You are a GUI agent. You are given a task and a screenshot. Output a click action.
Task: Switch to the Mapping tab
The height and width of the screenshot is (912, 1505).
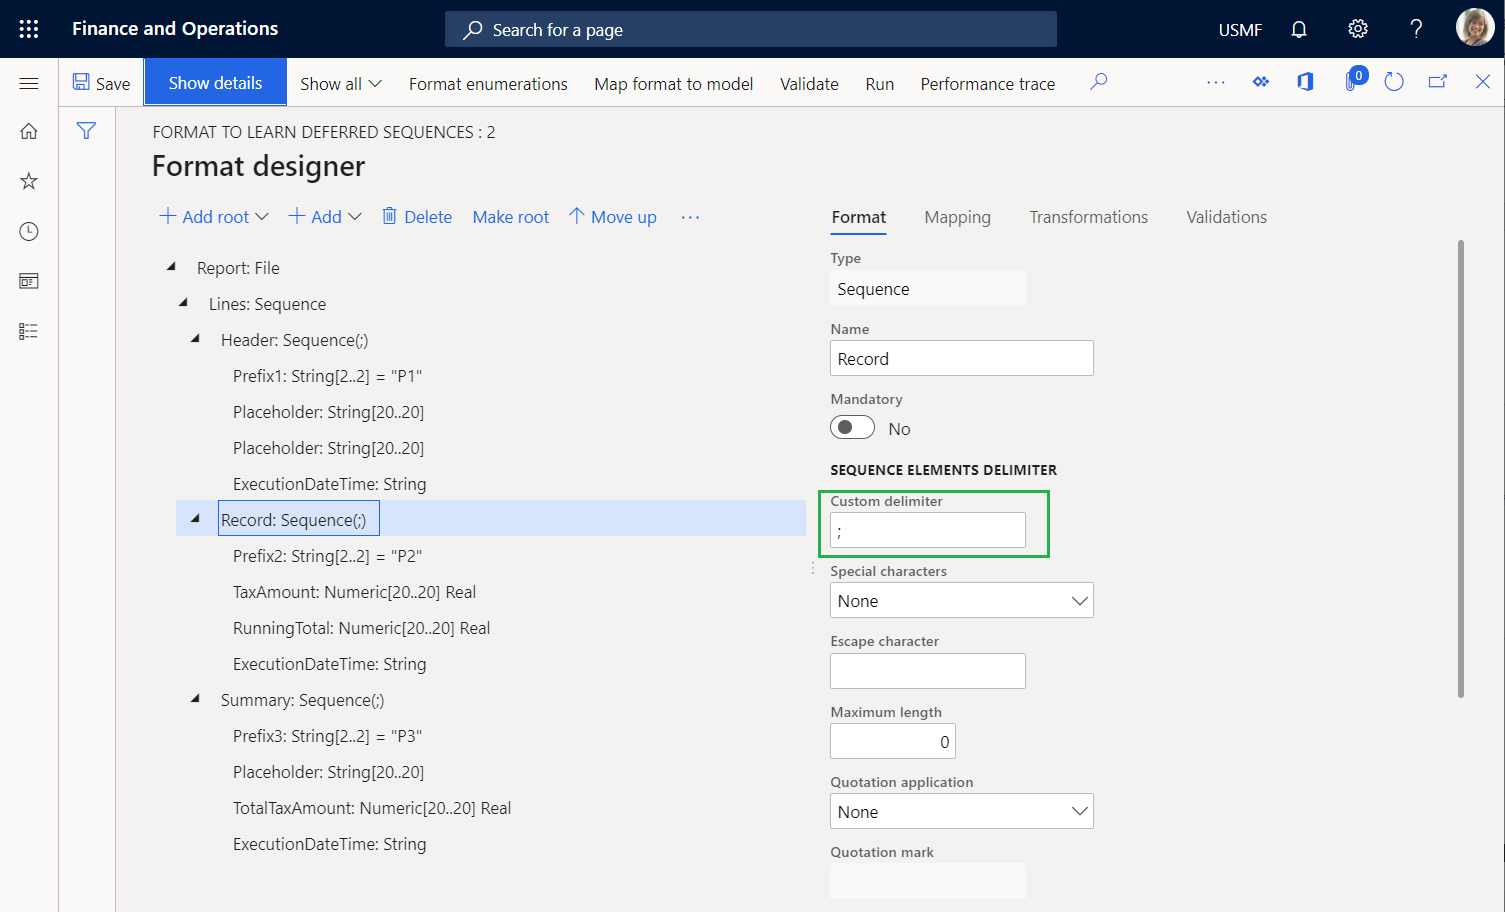click(957, 217)
